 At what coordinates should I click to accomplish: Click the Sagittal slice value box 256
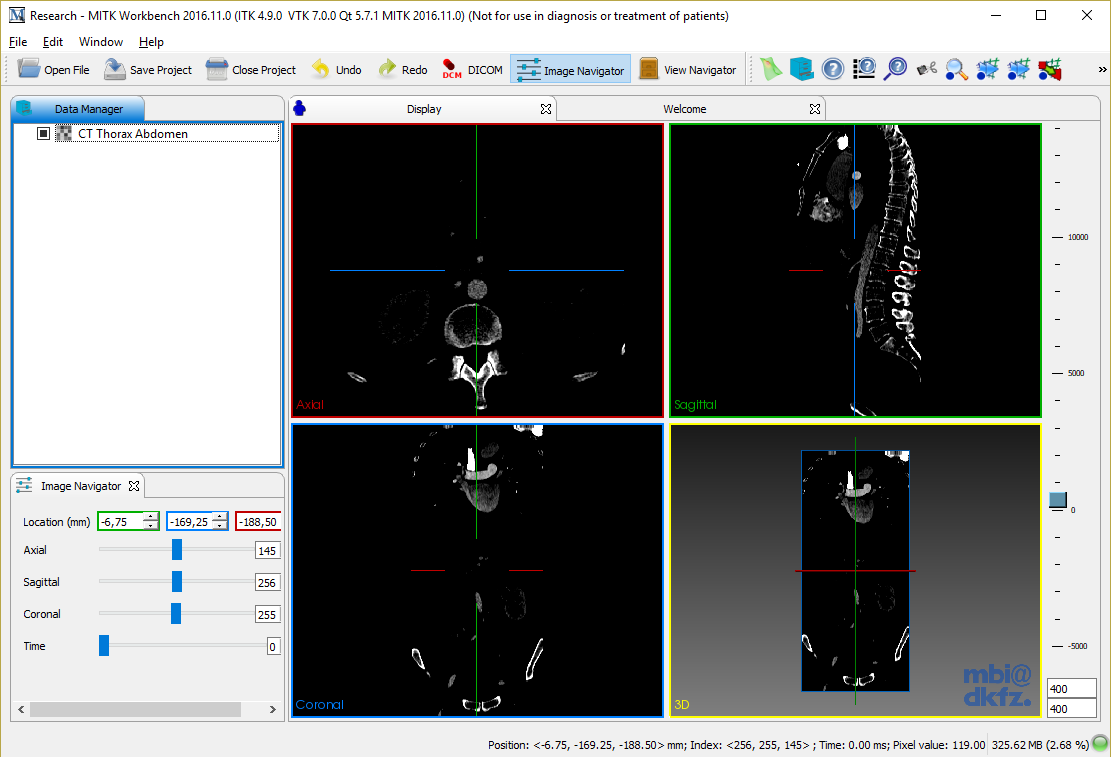(x=267, y=583)
